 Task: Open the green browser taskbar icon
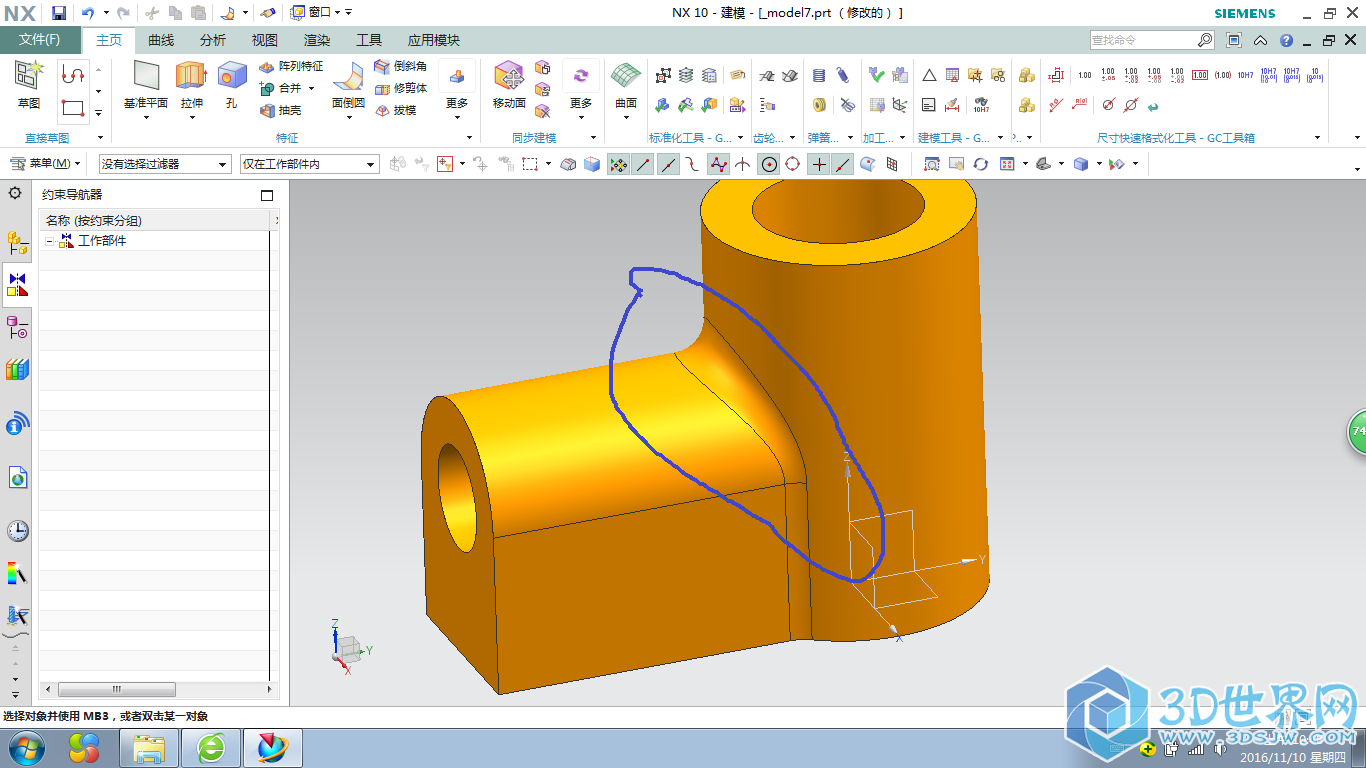point(211,747)
